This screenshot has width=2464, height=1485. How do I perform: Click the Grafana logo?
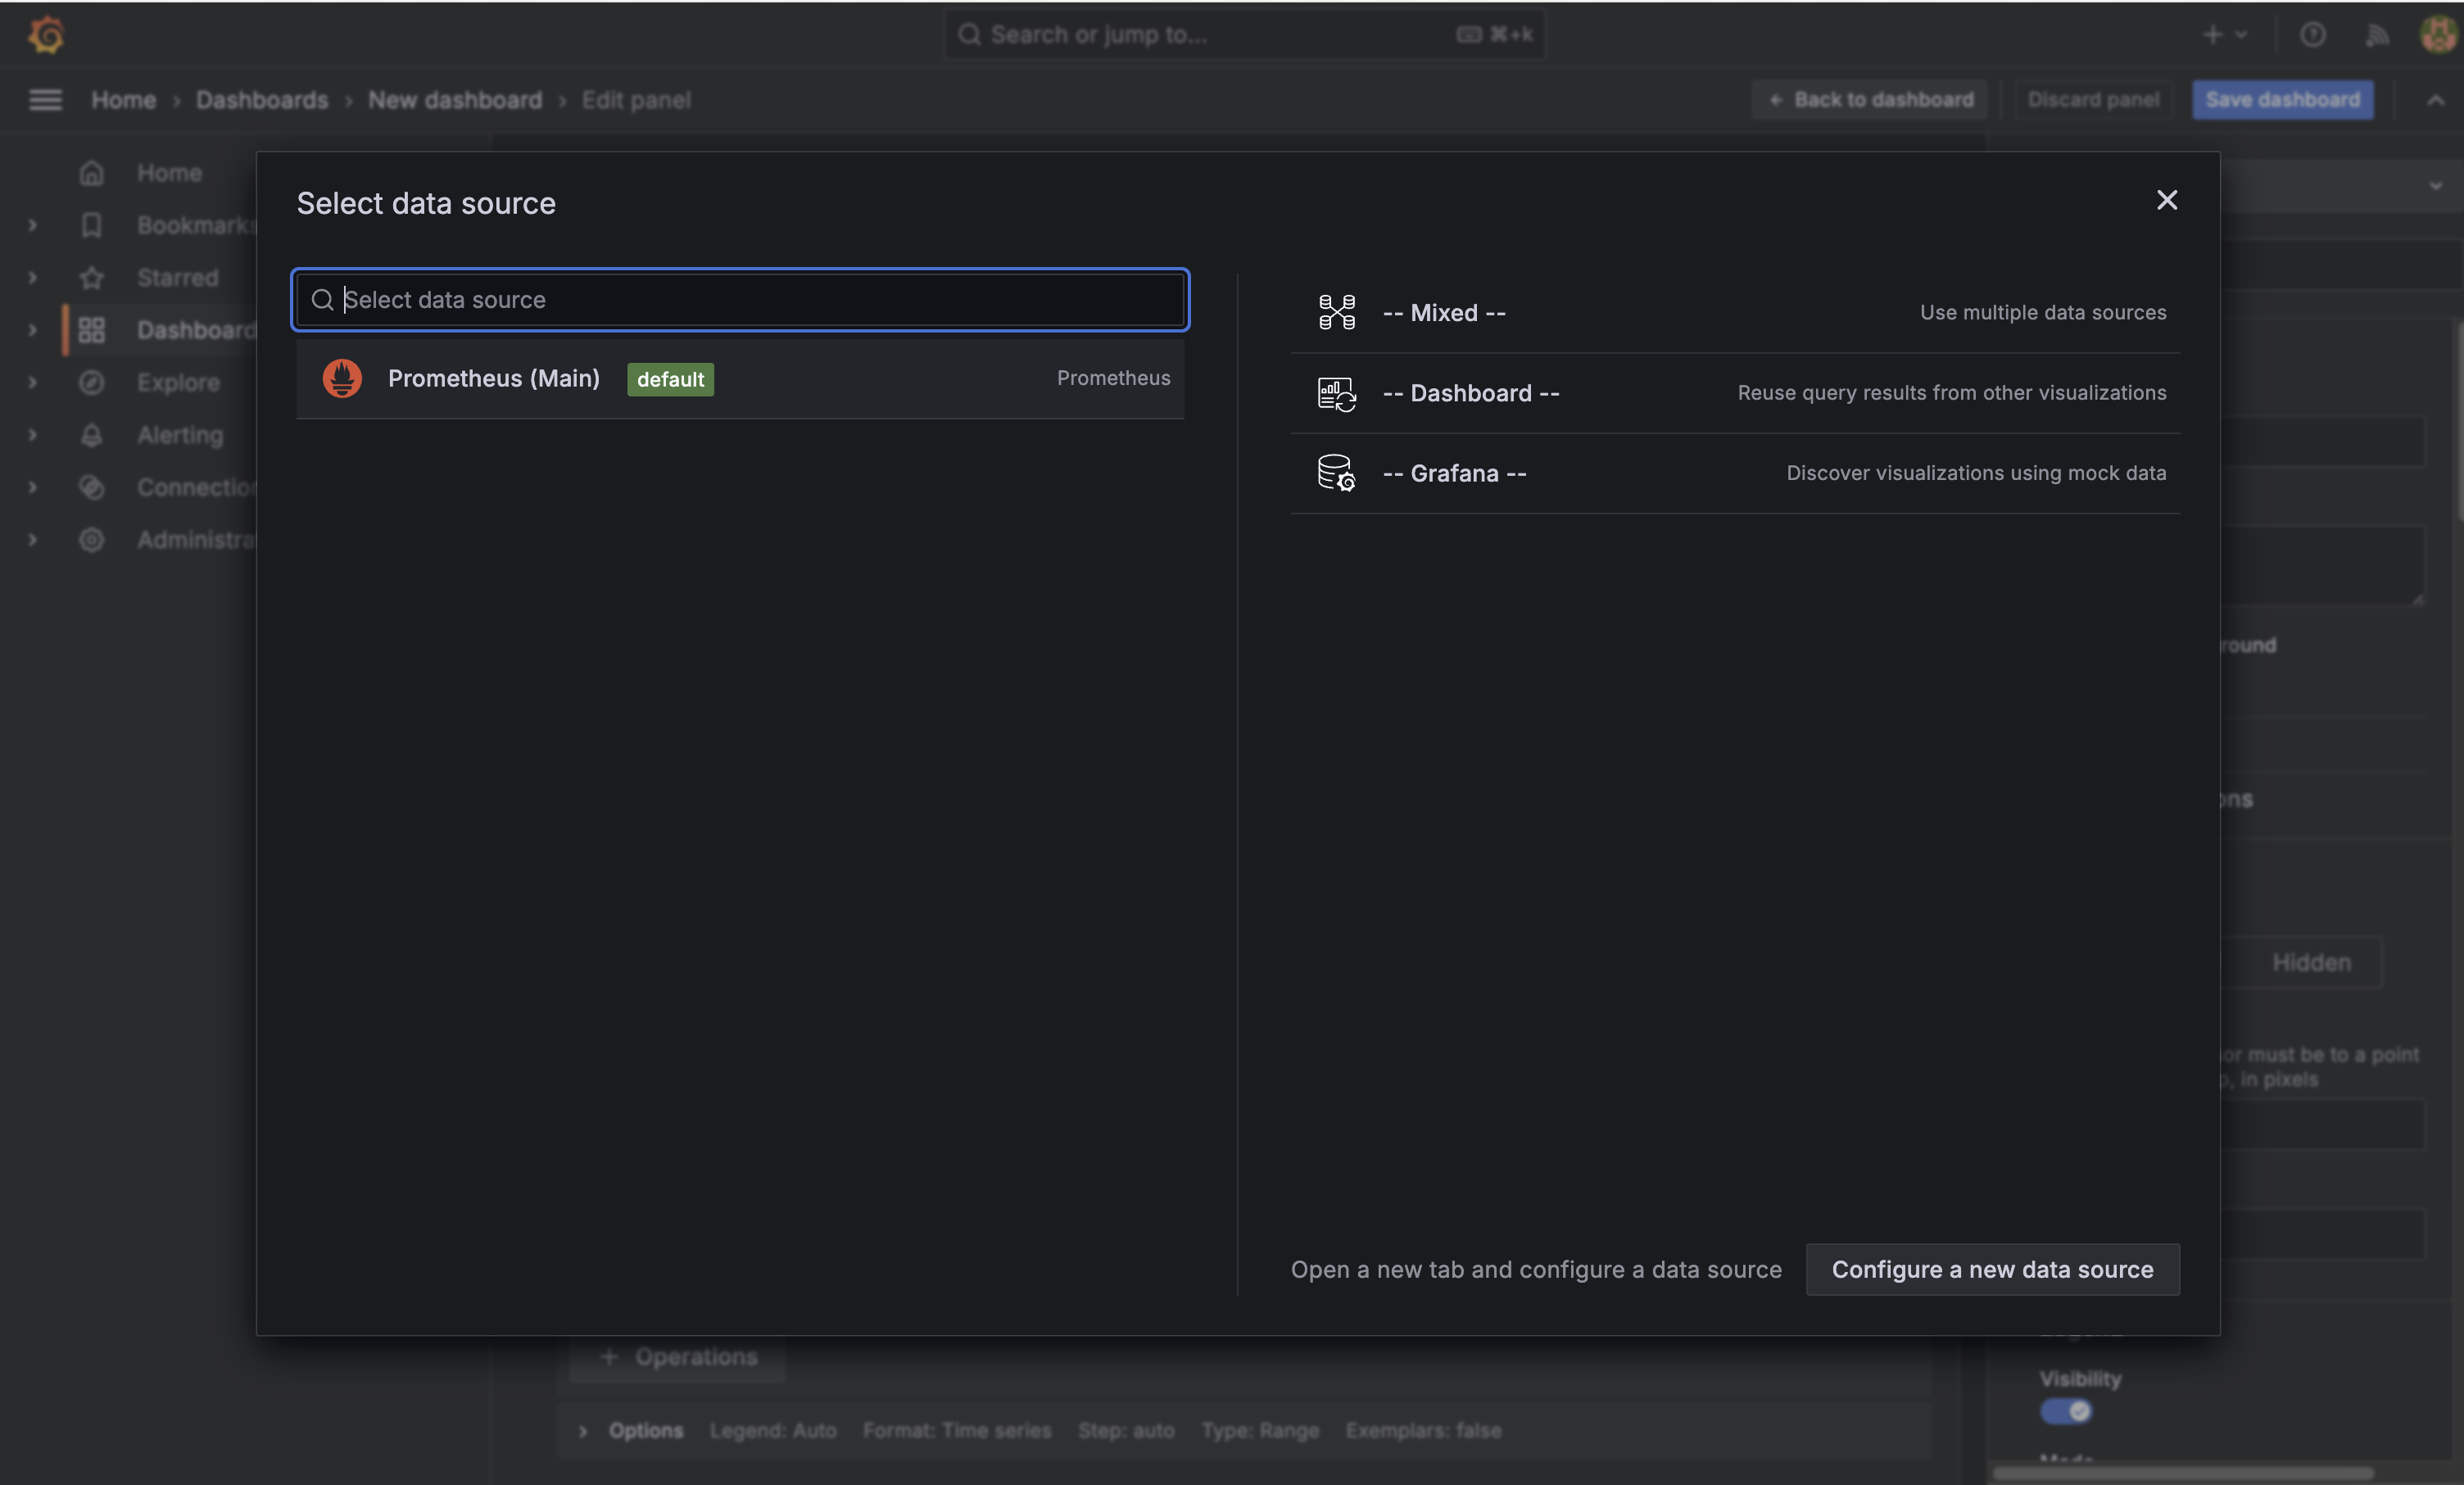pyautogui.click(x=46, y=33)
